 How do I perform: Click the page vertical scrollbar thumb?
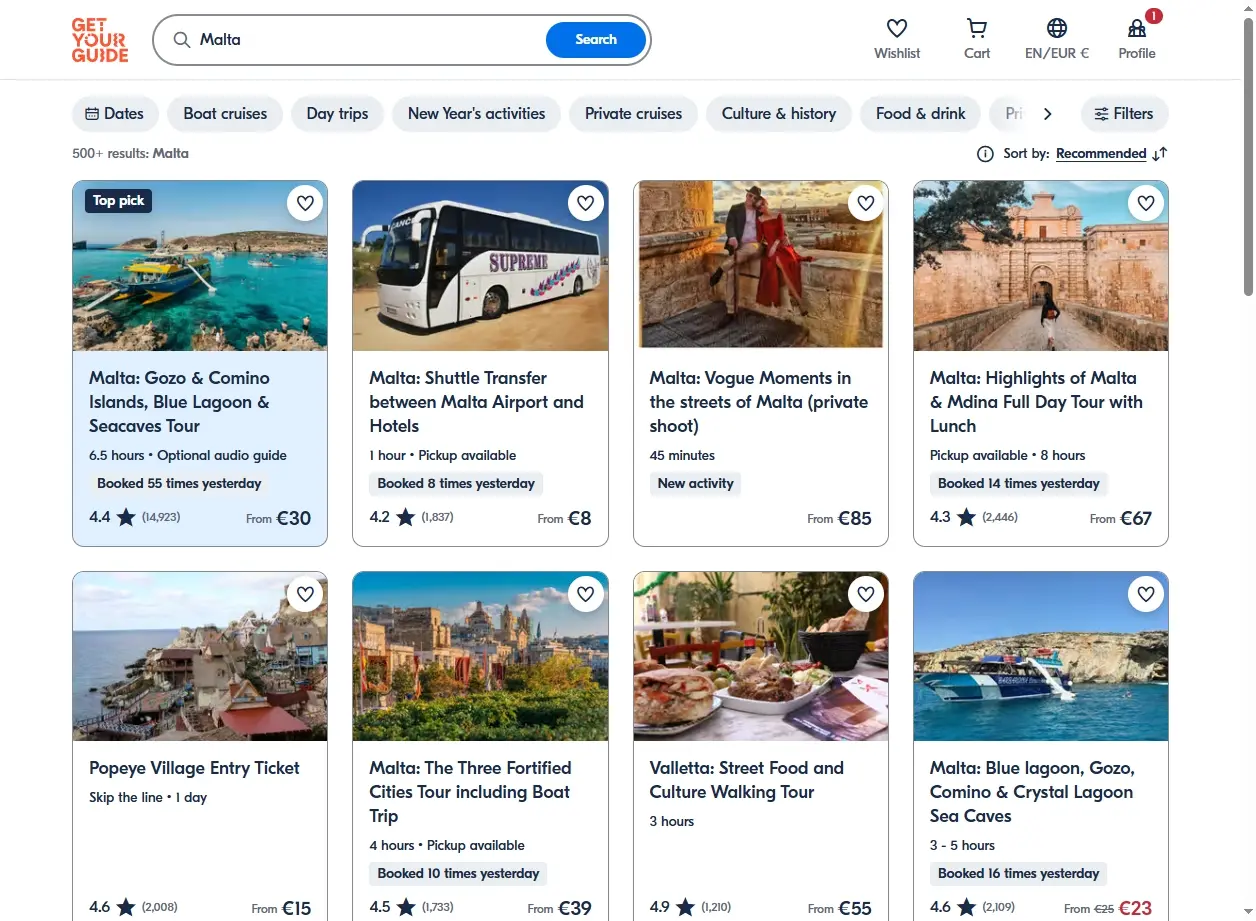1248,157
